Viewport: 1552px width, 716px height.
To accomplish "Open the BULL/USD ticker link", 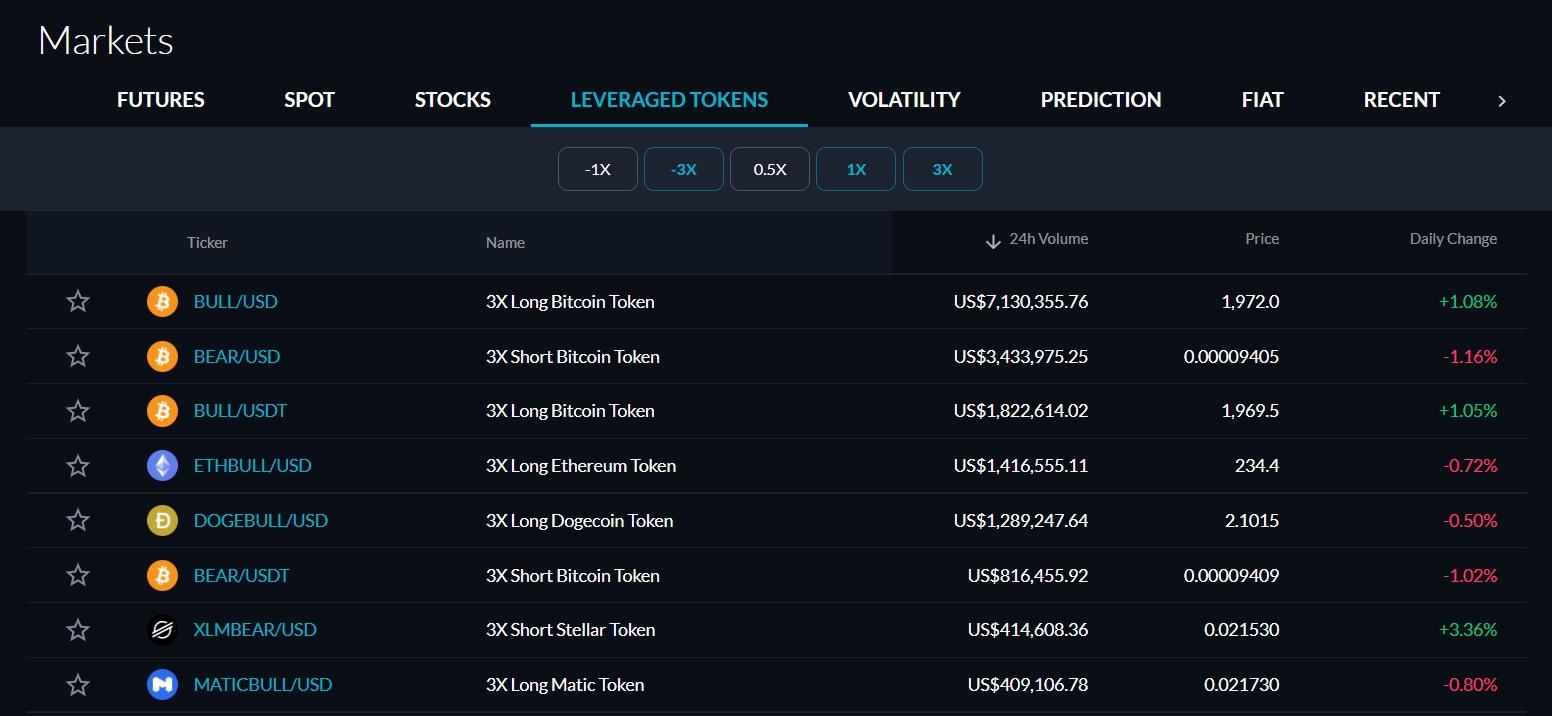I will (x=235, y=301).
